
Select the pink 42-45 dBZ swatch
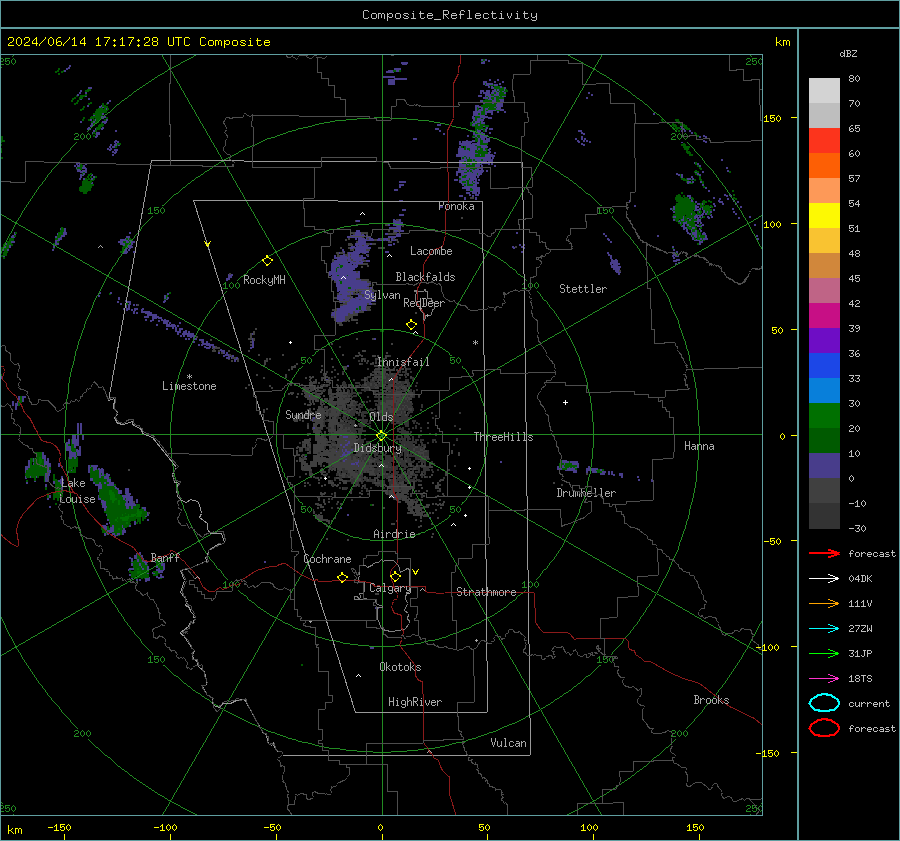pyautogui.click(x=824, y=291)
